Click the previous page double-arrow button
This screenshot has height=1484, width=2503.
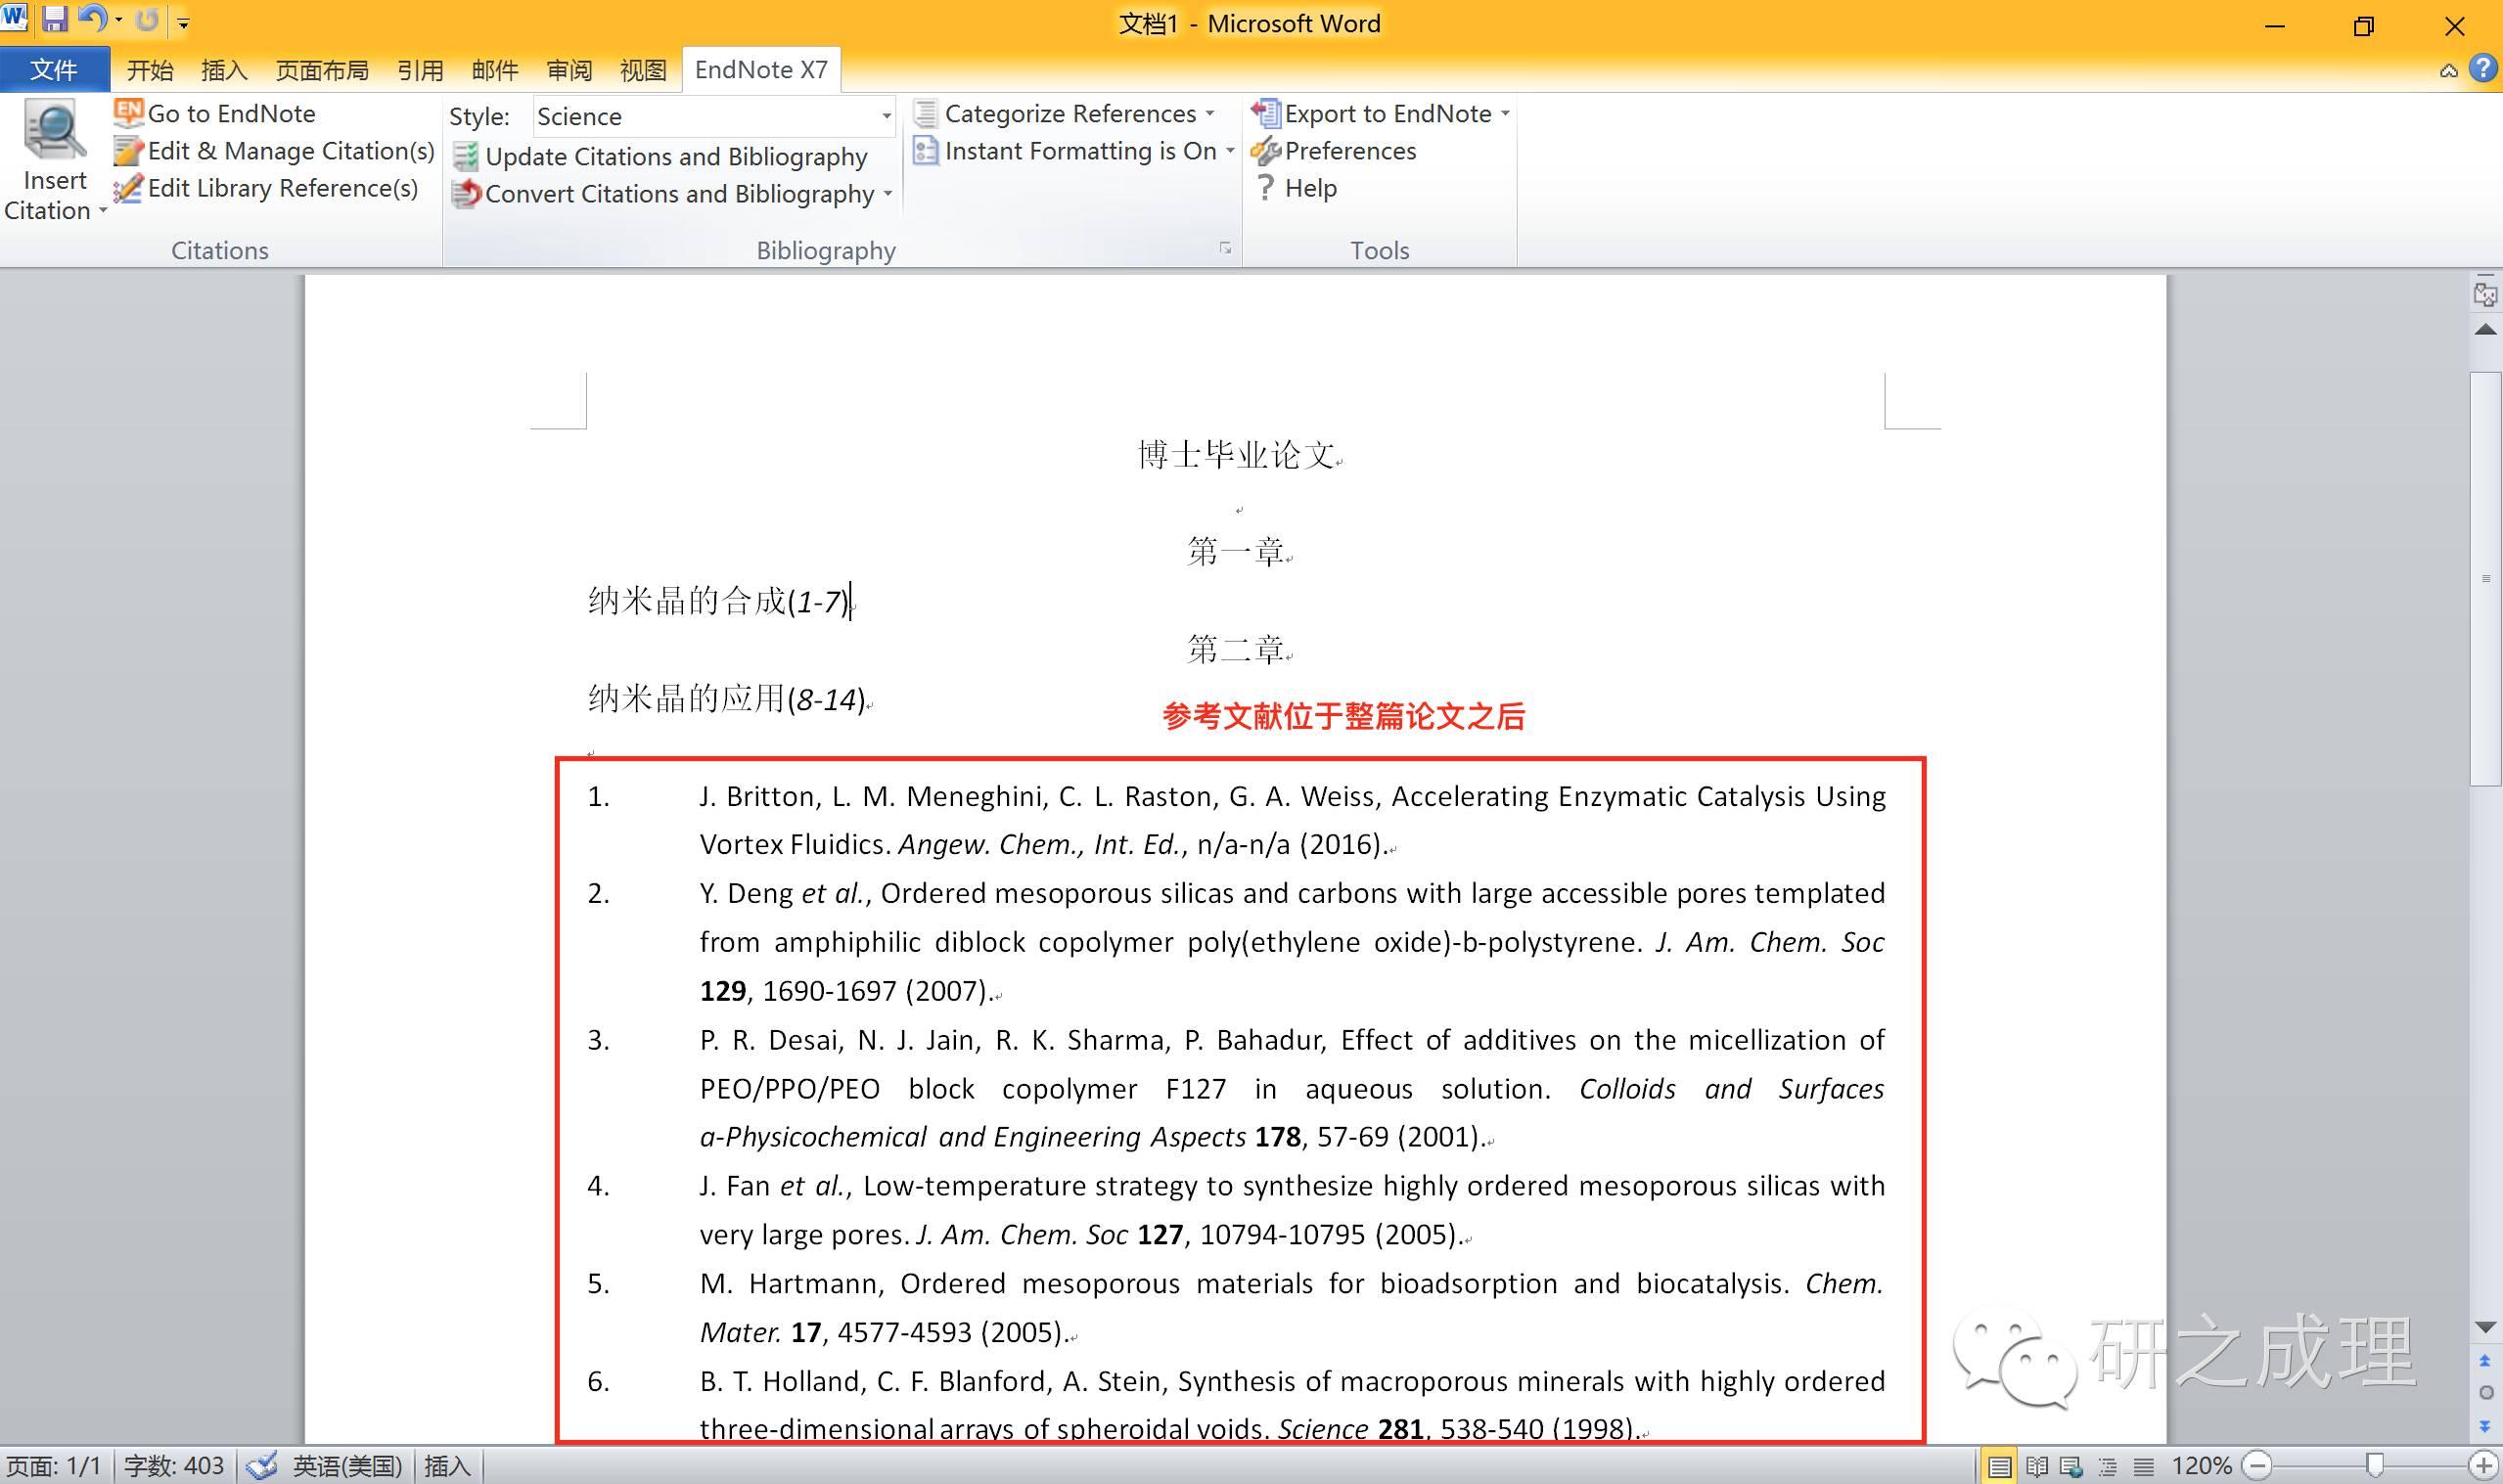(2485, 1361)
